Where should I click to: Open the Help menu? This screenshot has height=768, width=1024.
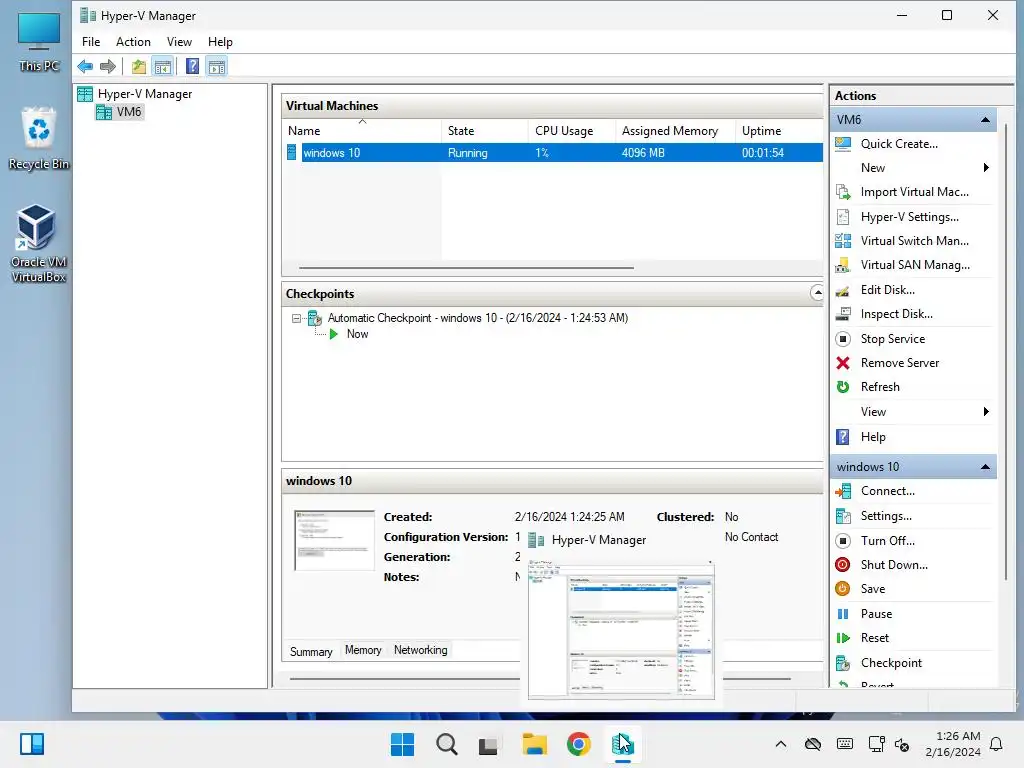point(220,42)
